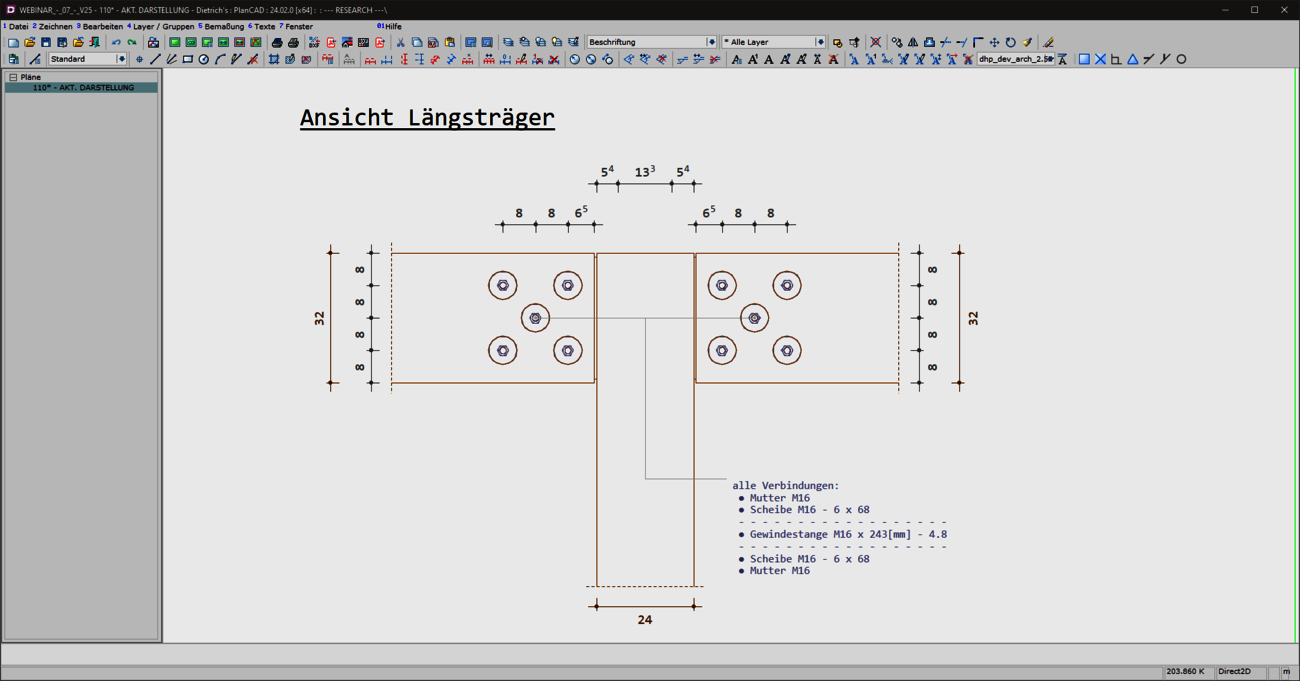Screen dimensions: 1300x681
Task: Click the brush/clean-up icon
Action: (x=1027, y=43)
